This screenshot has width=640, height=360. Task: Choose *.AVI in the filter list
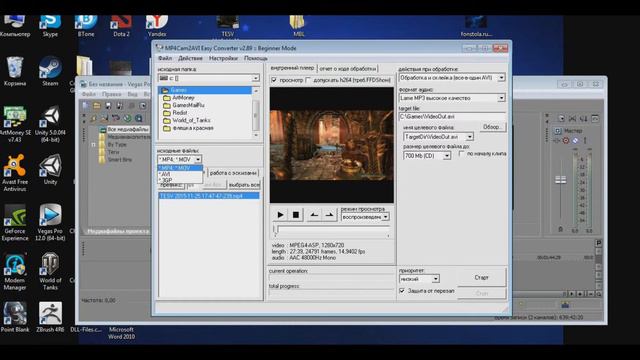pos(180,174)
